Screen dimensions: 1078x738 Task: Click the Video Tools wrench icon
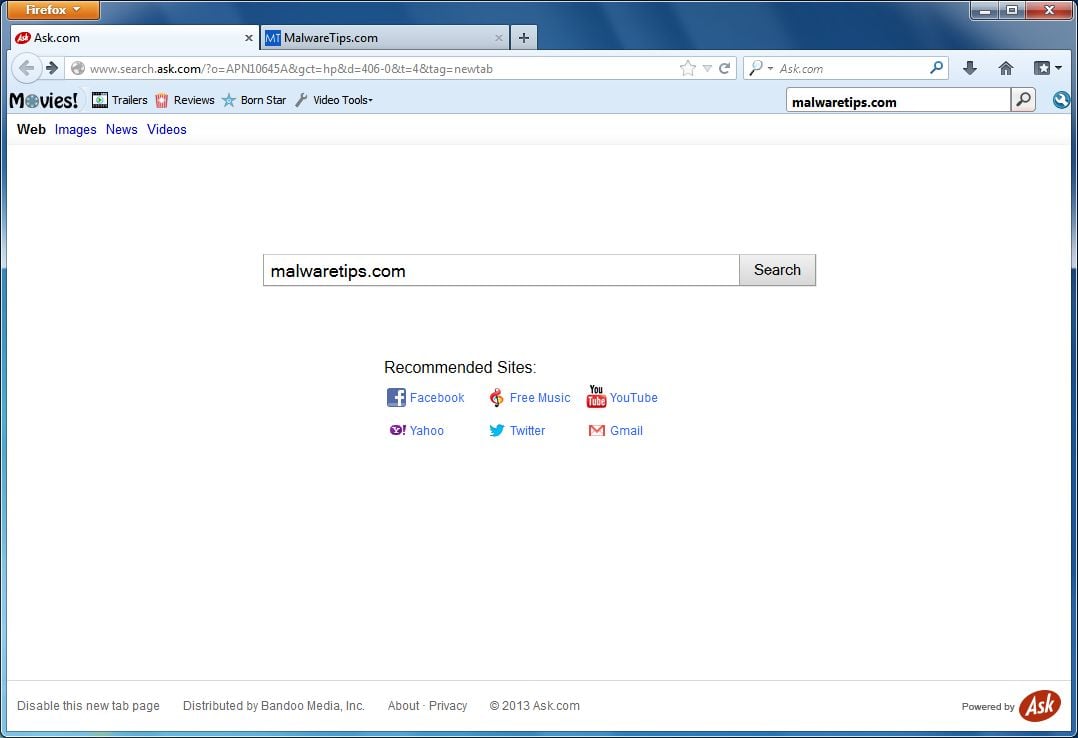tap(301, 100)
